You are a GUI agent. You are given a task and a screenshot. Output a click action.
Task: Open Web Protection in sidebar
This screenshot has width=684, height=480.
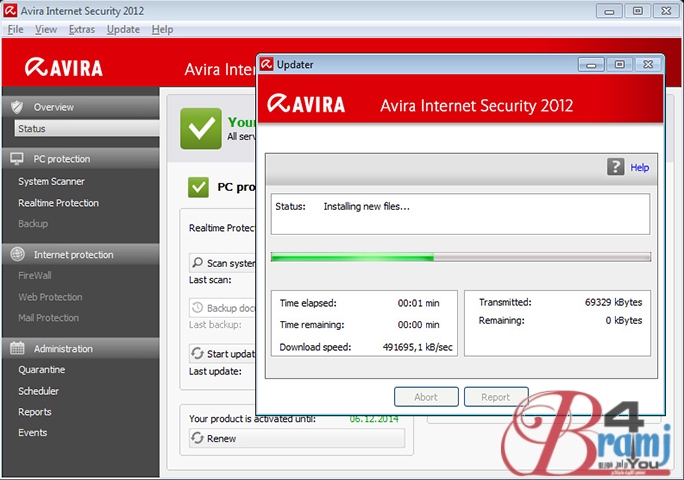(x=50, y=297)
